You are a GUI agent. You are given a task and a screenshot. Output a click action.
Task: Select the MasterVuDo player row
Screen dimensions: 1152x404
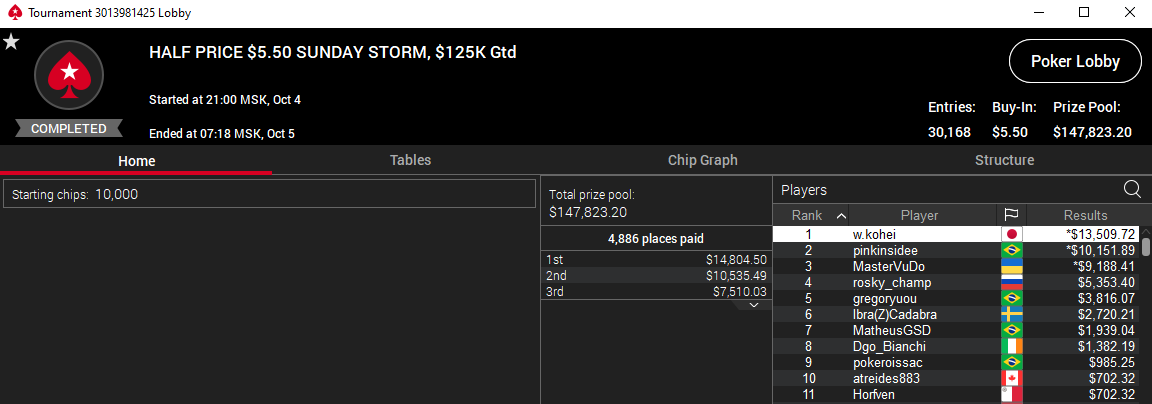click(x=888, y=266)
